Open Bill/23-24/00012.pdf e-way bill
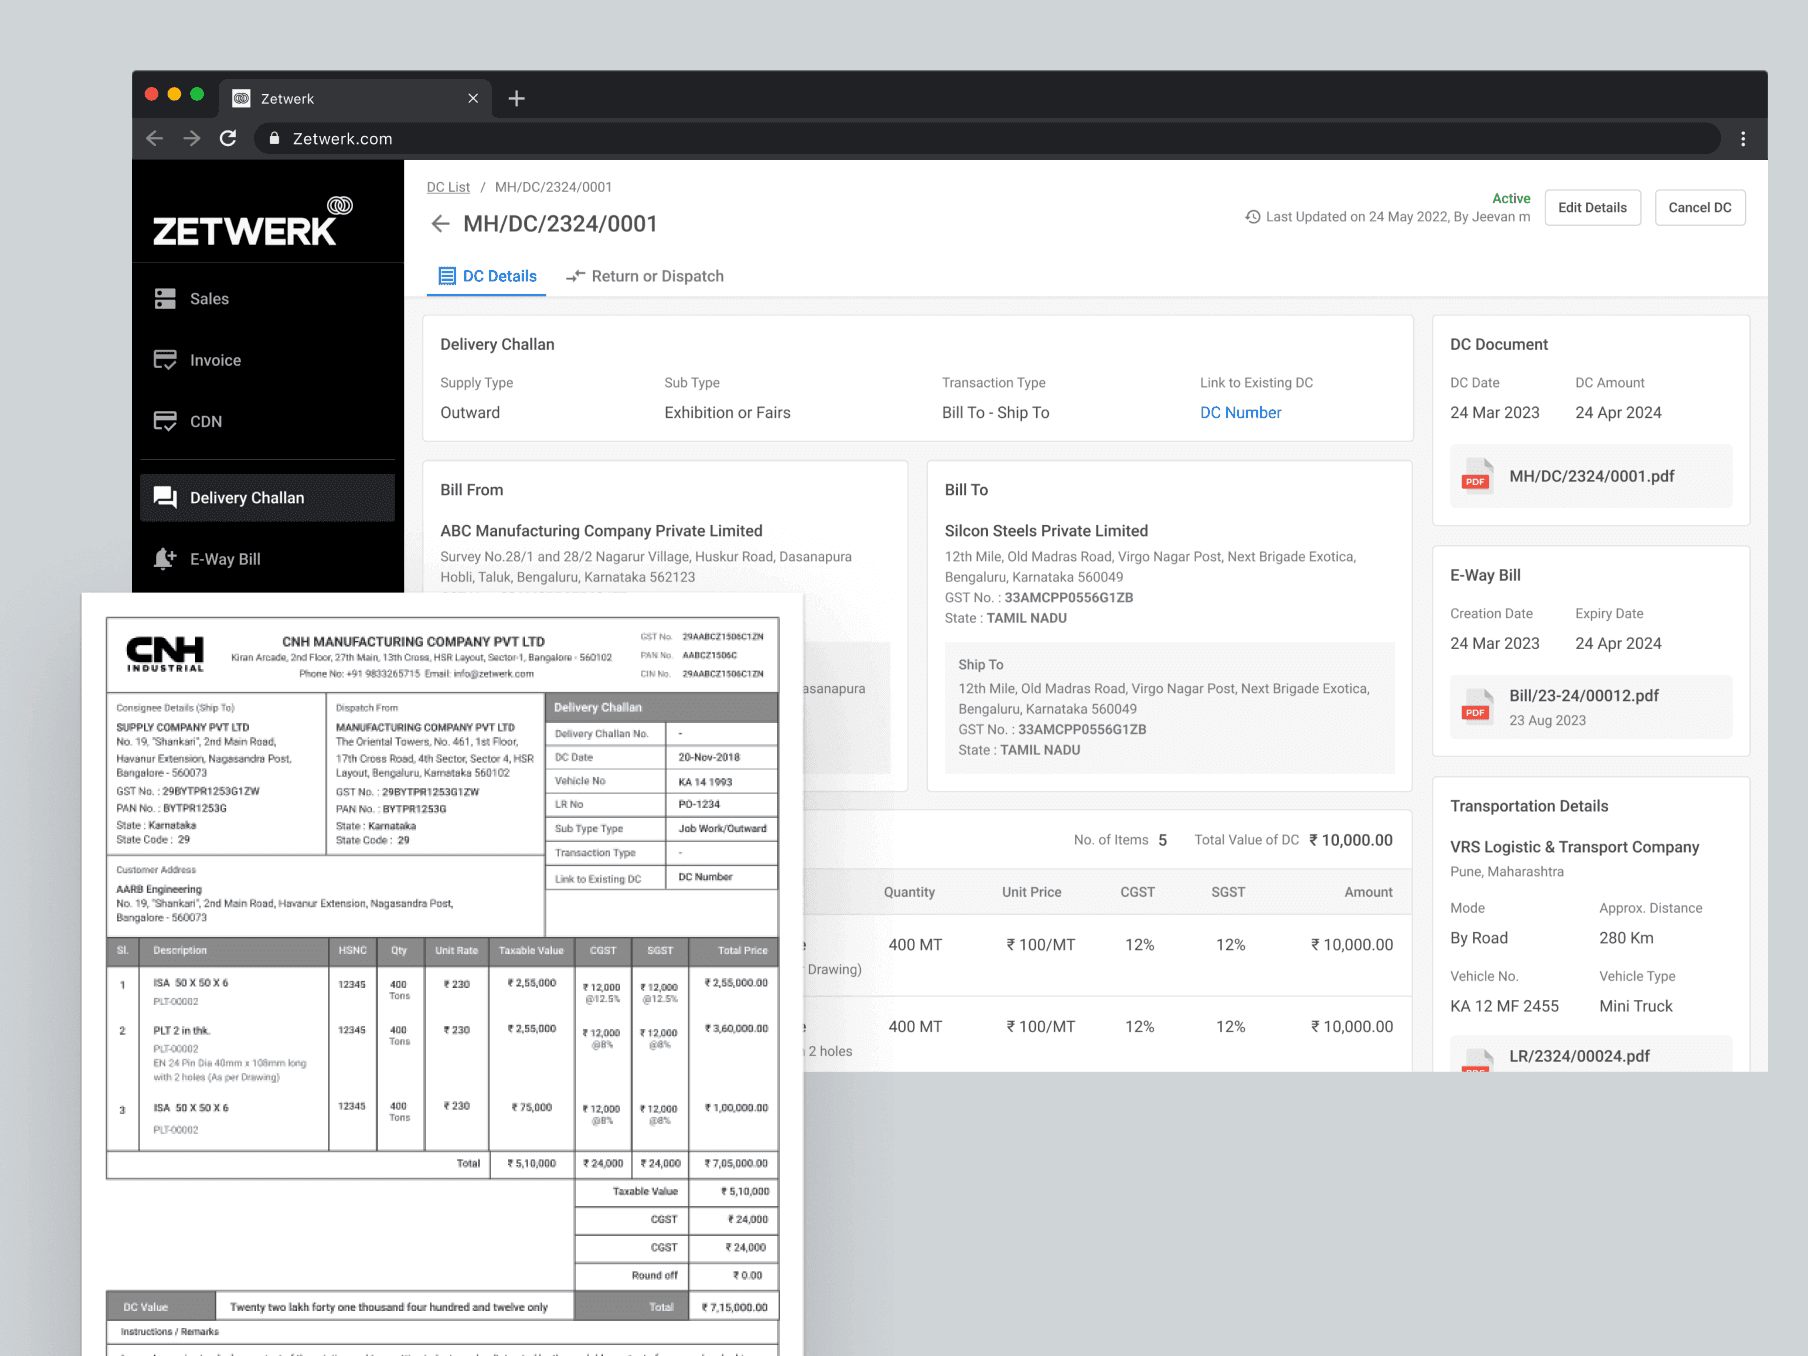The height and width of the screenshot is (1356, 1808). coord(1591,707)
